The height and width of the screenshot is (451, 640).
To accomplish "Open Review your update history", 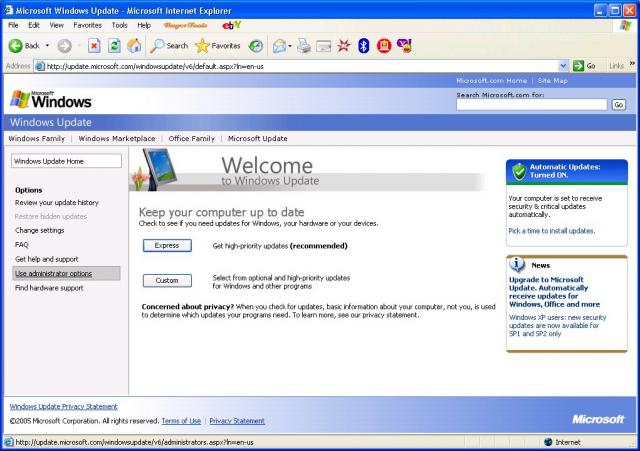I will point(57,203).
